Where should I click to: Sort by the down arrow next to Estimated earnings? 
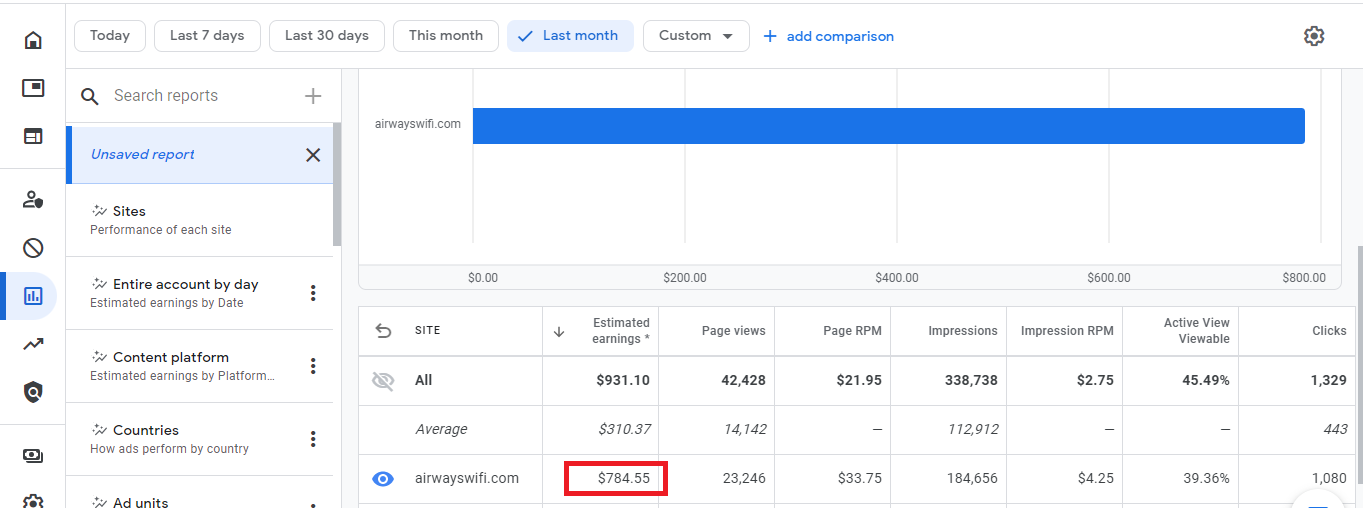pos(559,331)
